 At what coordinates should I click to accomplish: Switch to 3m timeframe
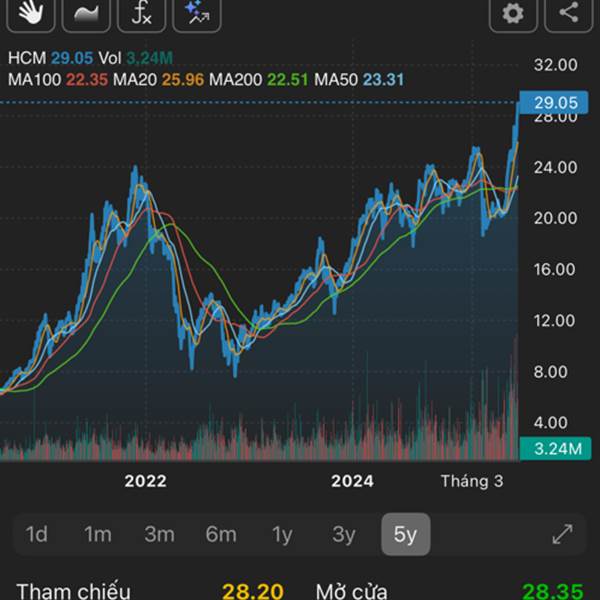coord(159,534)
